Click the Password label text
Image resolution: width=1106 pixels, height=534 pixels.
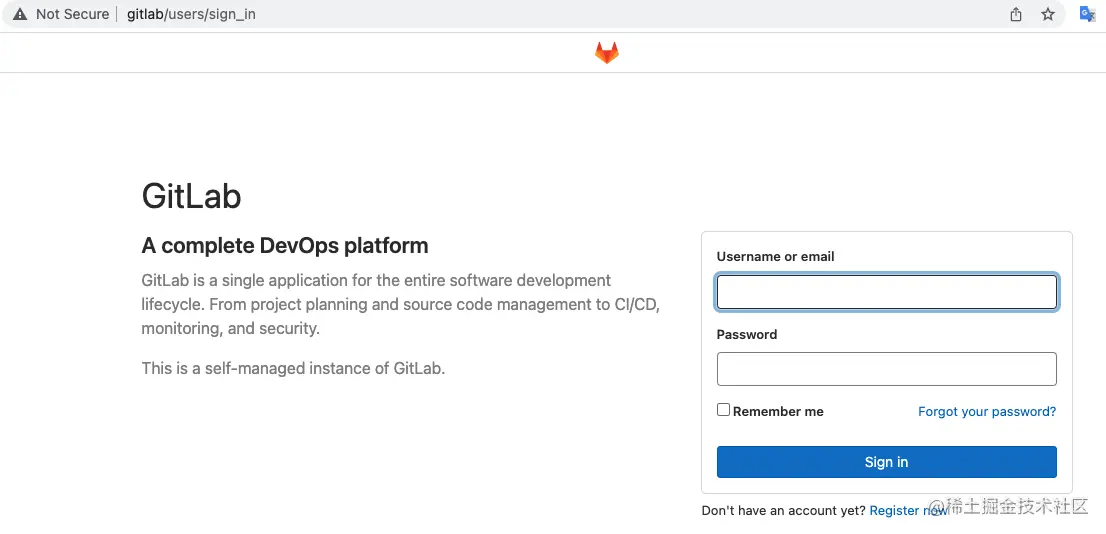747,334
